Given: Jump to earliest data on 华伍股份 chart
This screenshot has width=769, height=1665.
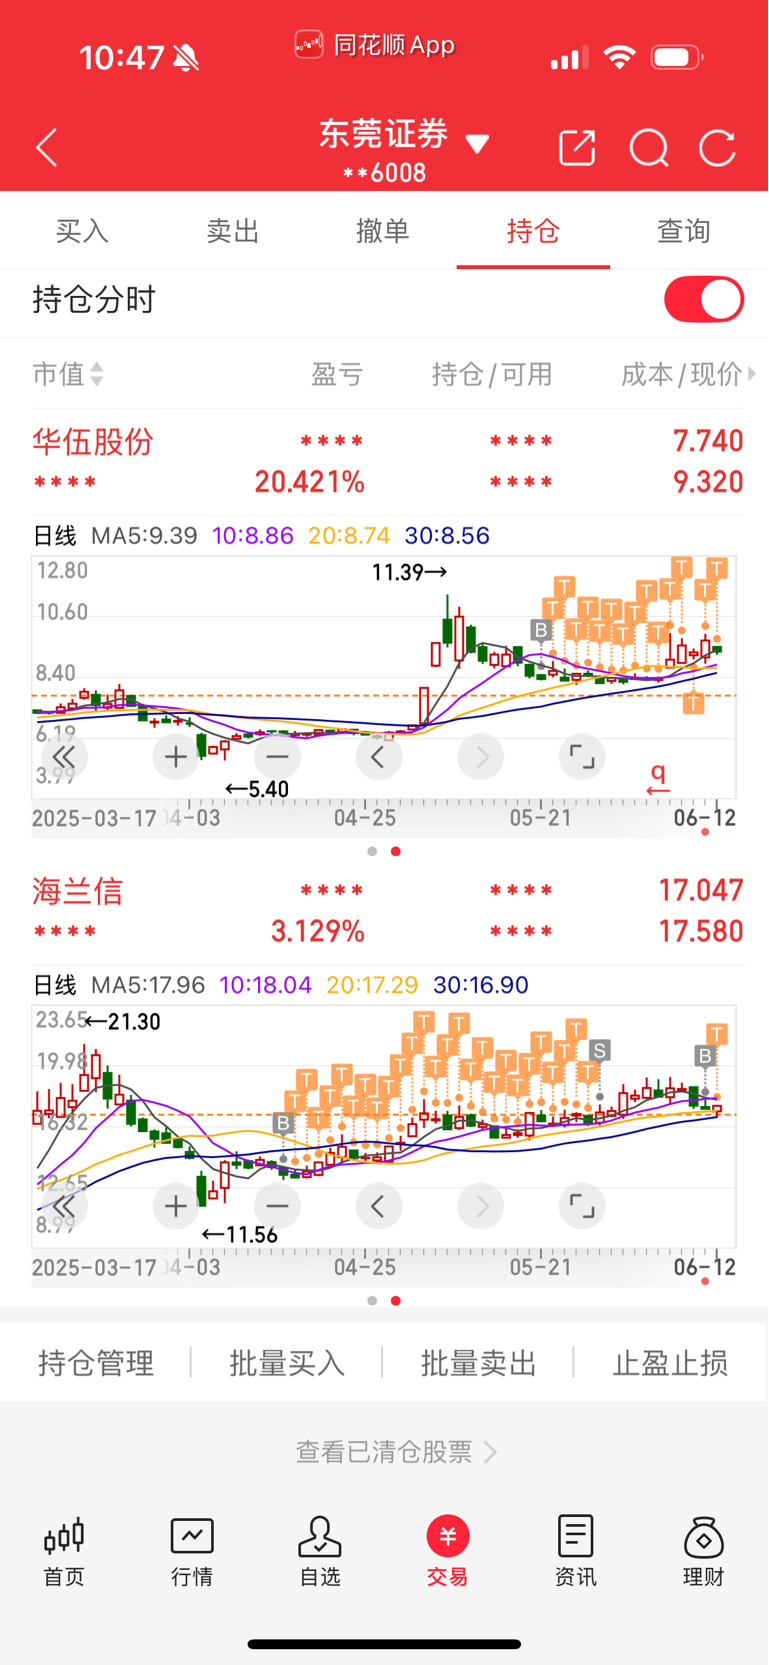Looking at the screenshot, I should pos(64,757).
